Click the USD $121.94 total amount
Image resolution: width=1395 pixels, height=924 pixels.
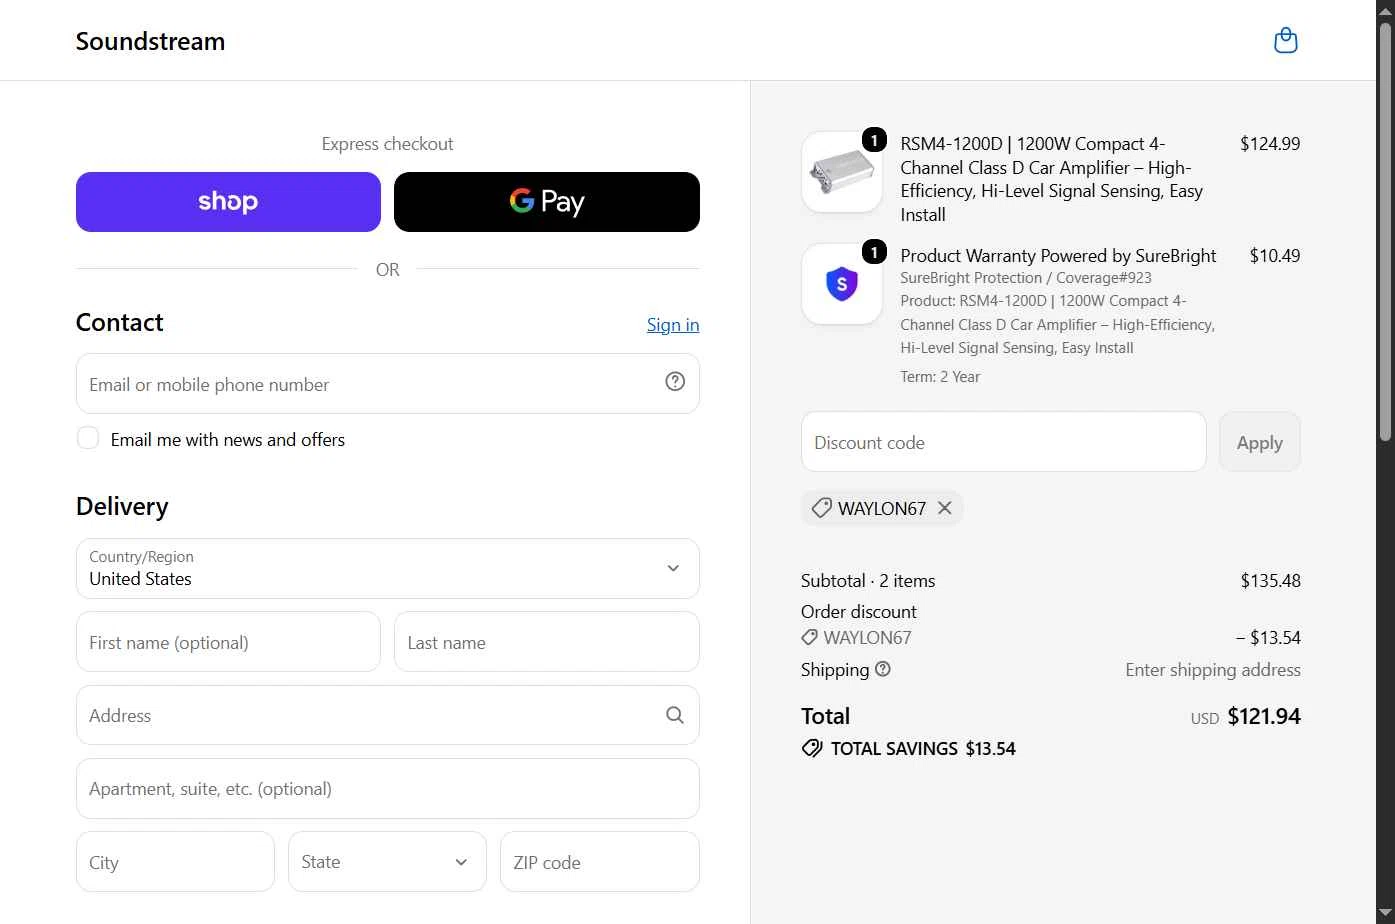1245,716
